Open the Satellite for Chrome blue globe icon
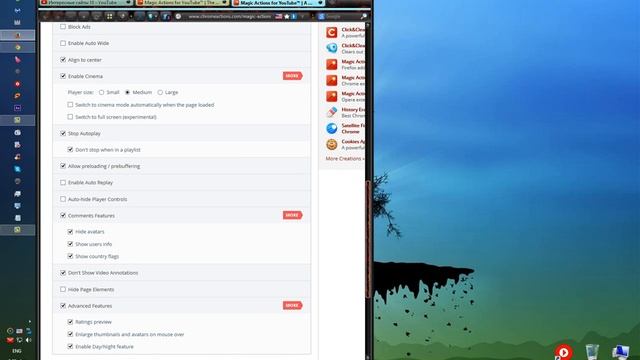The width and height of the screenshot is (640, 360). [331, 128]
